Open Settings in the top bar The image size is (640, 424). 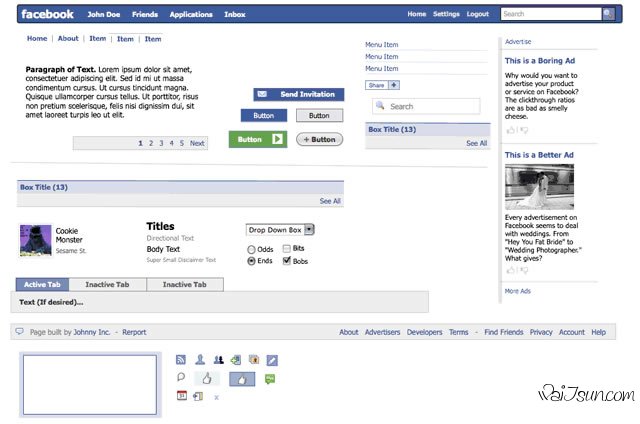click(x=446, y=14)
